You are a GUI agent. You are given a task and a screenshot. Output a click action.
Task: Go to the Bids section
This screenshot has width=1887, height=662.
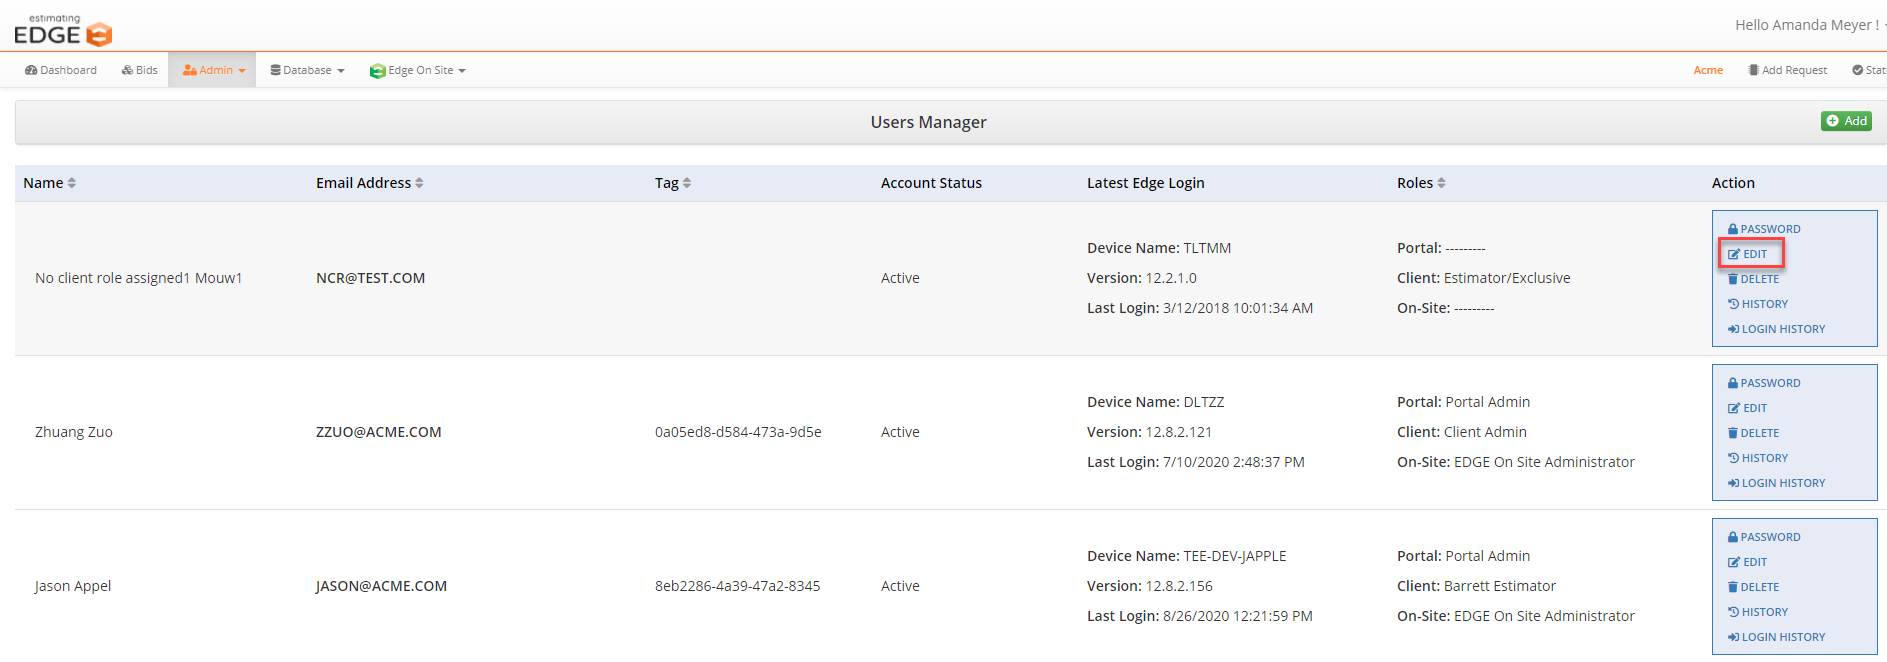140,70
